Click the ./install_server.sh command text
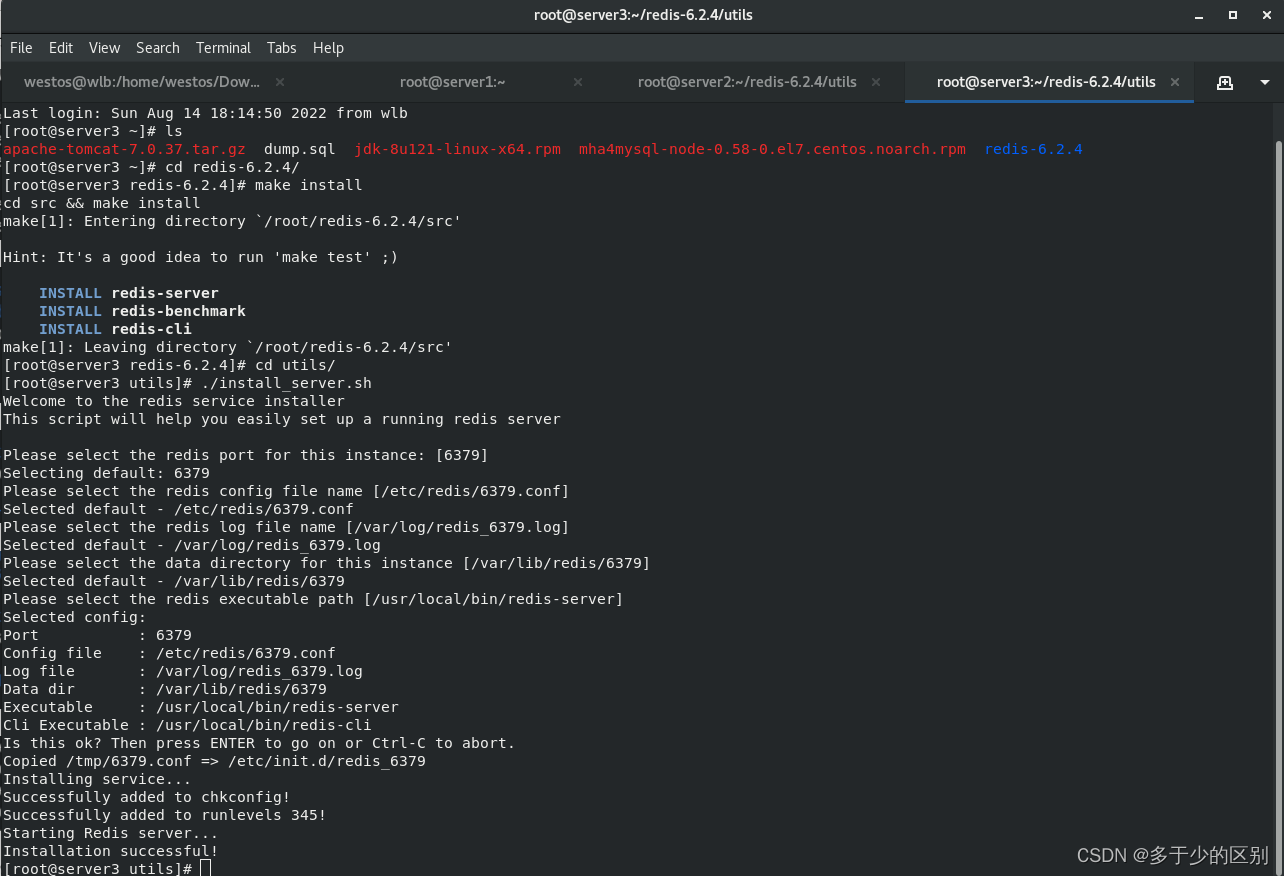 tap(286, 383)
